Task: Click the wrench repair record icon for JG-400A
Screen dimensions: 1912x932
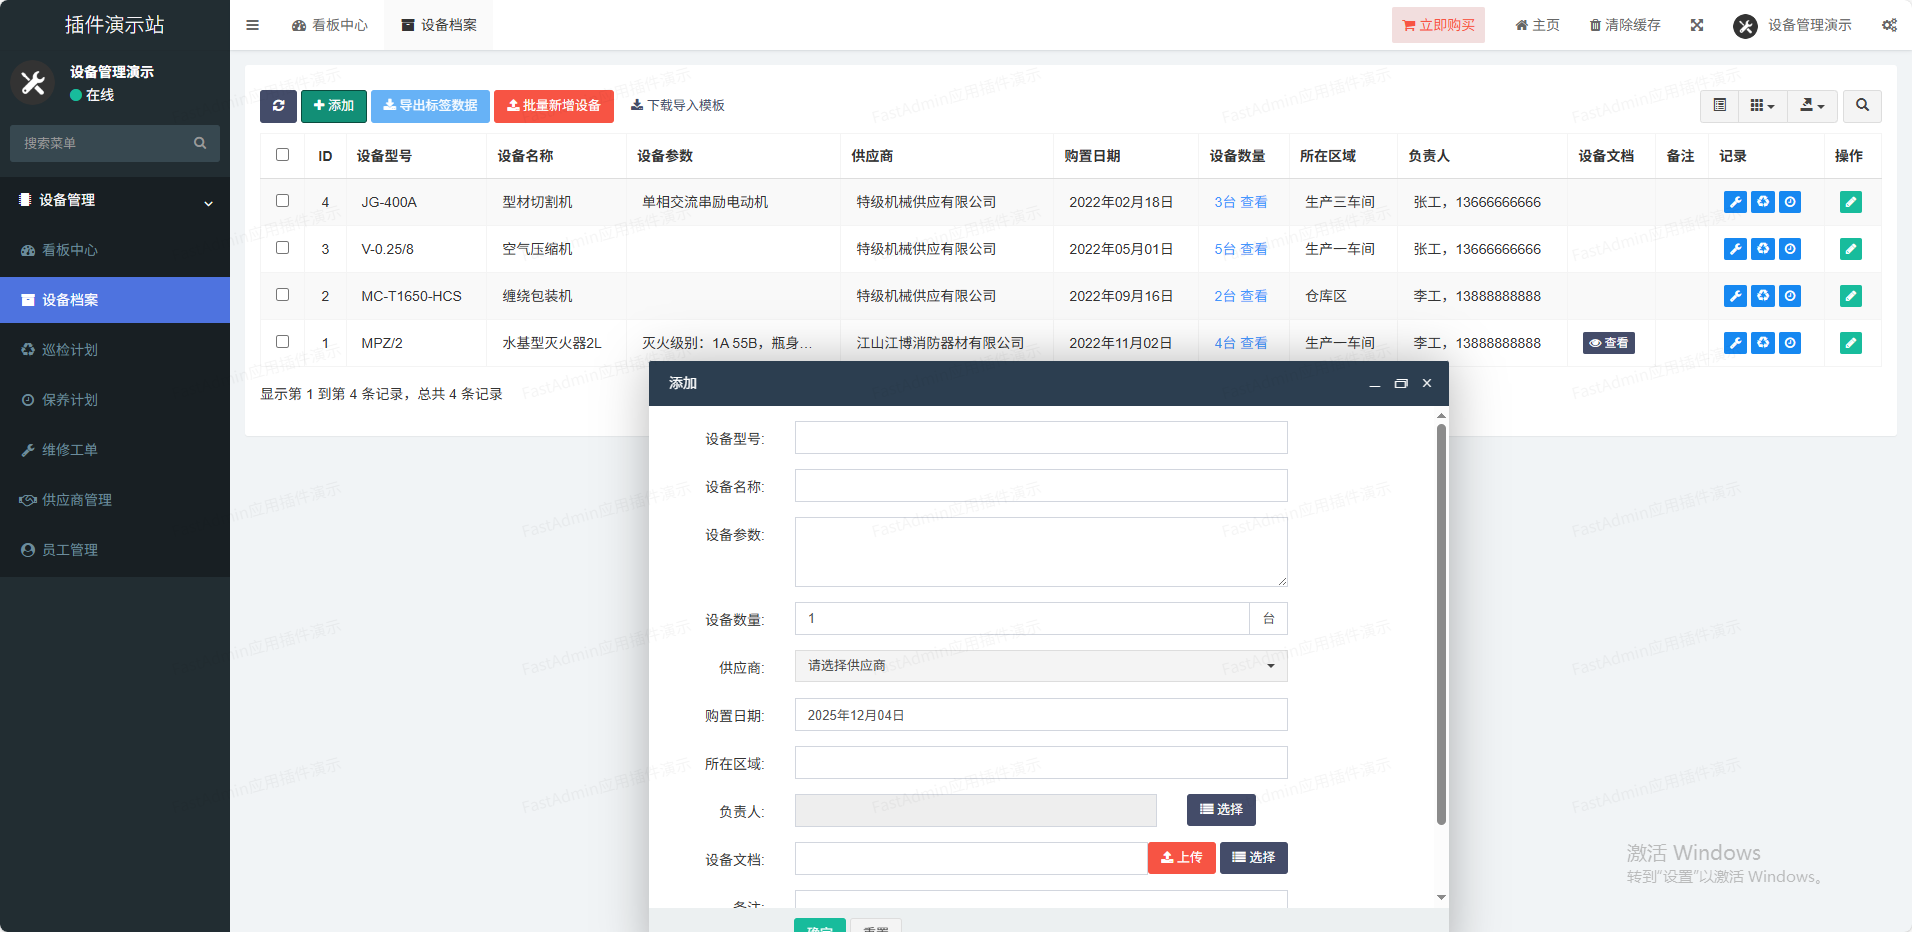Action: 1735,202
